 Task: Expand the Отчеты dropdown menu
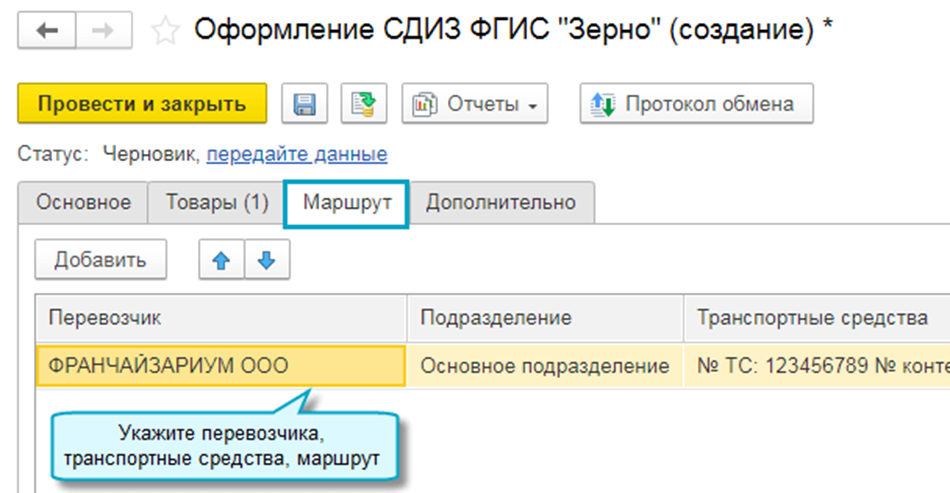pos(475,103)
